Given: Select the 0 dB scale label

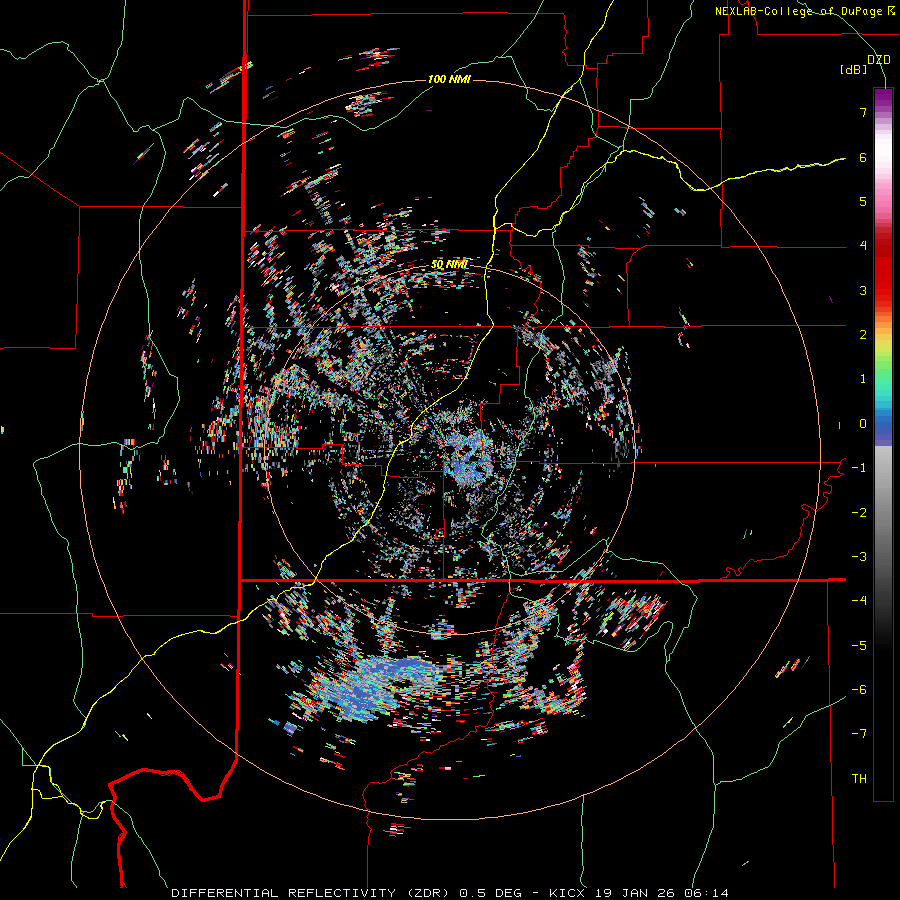Looking at the screenshot, I should 863,424.
